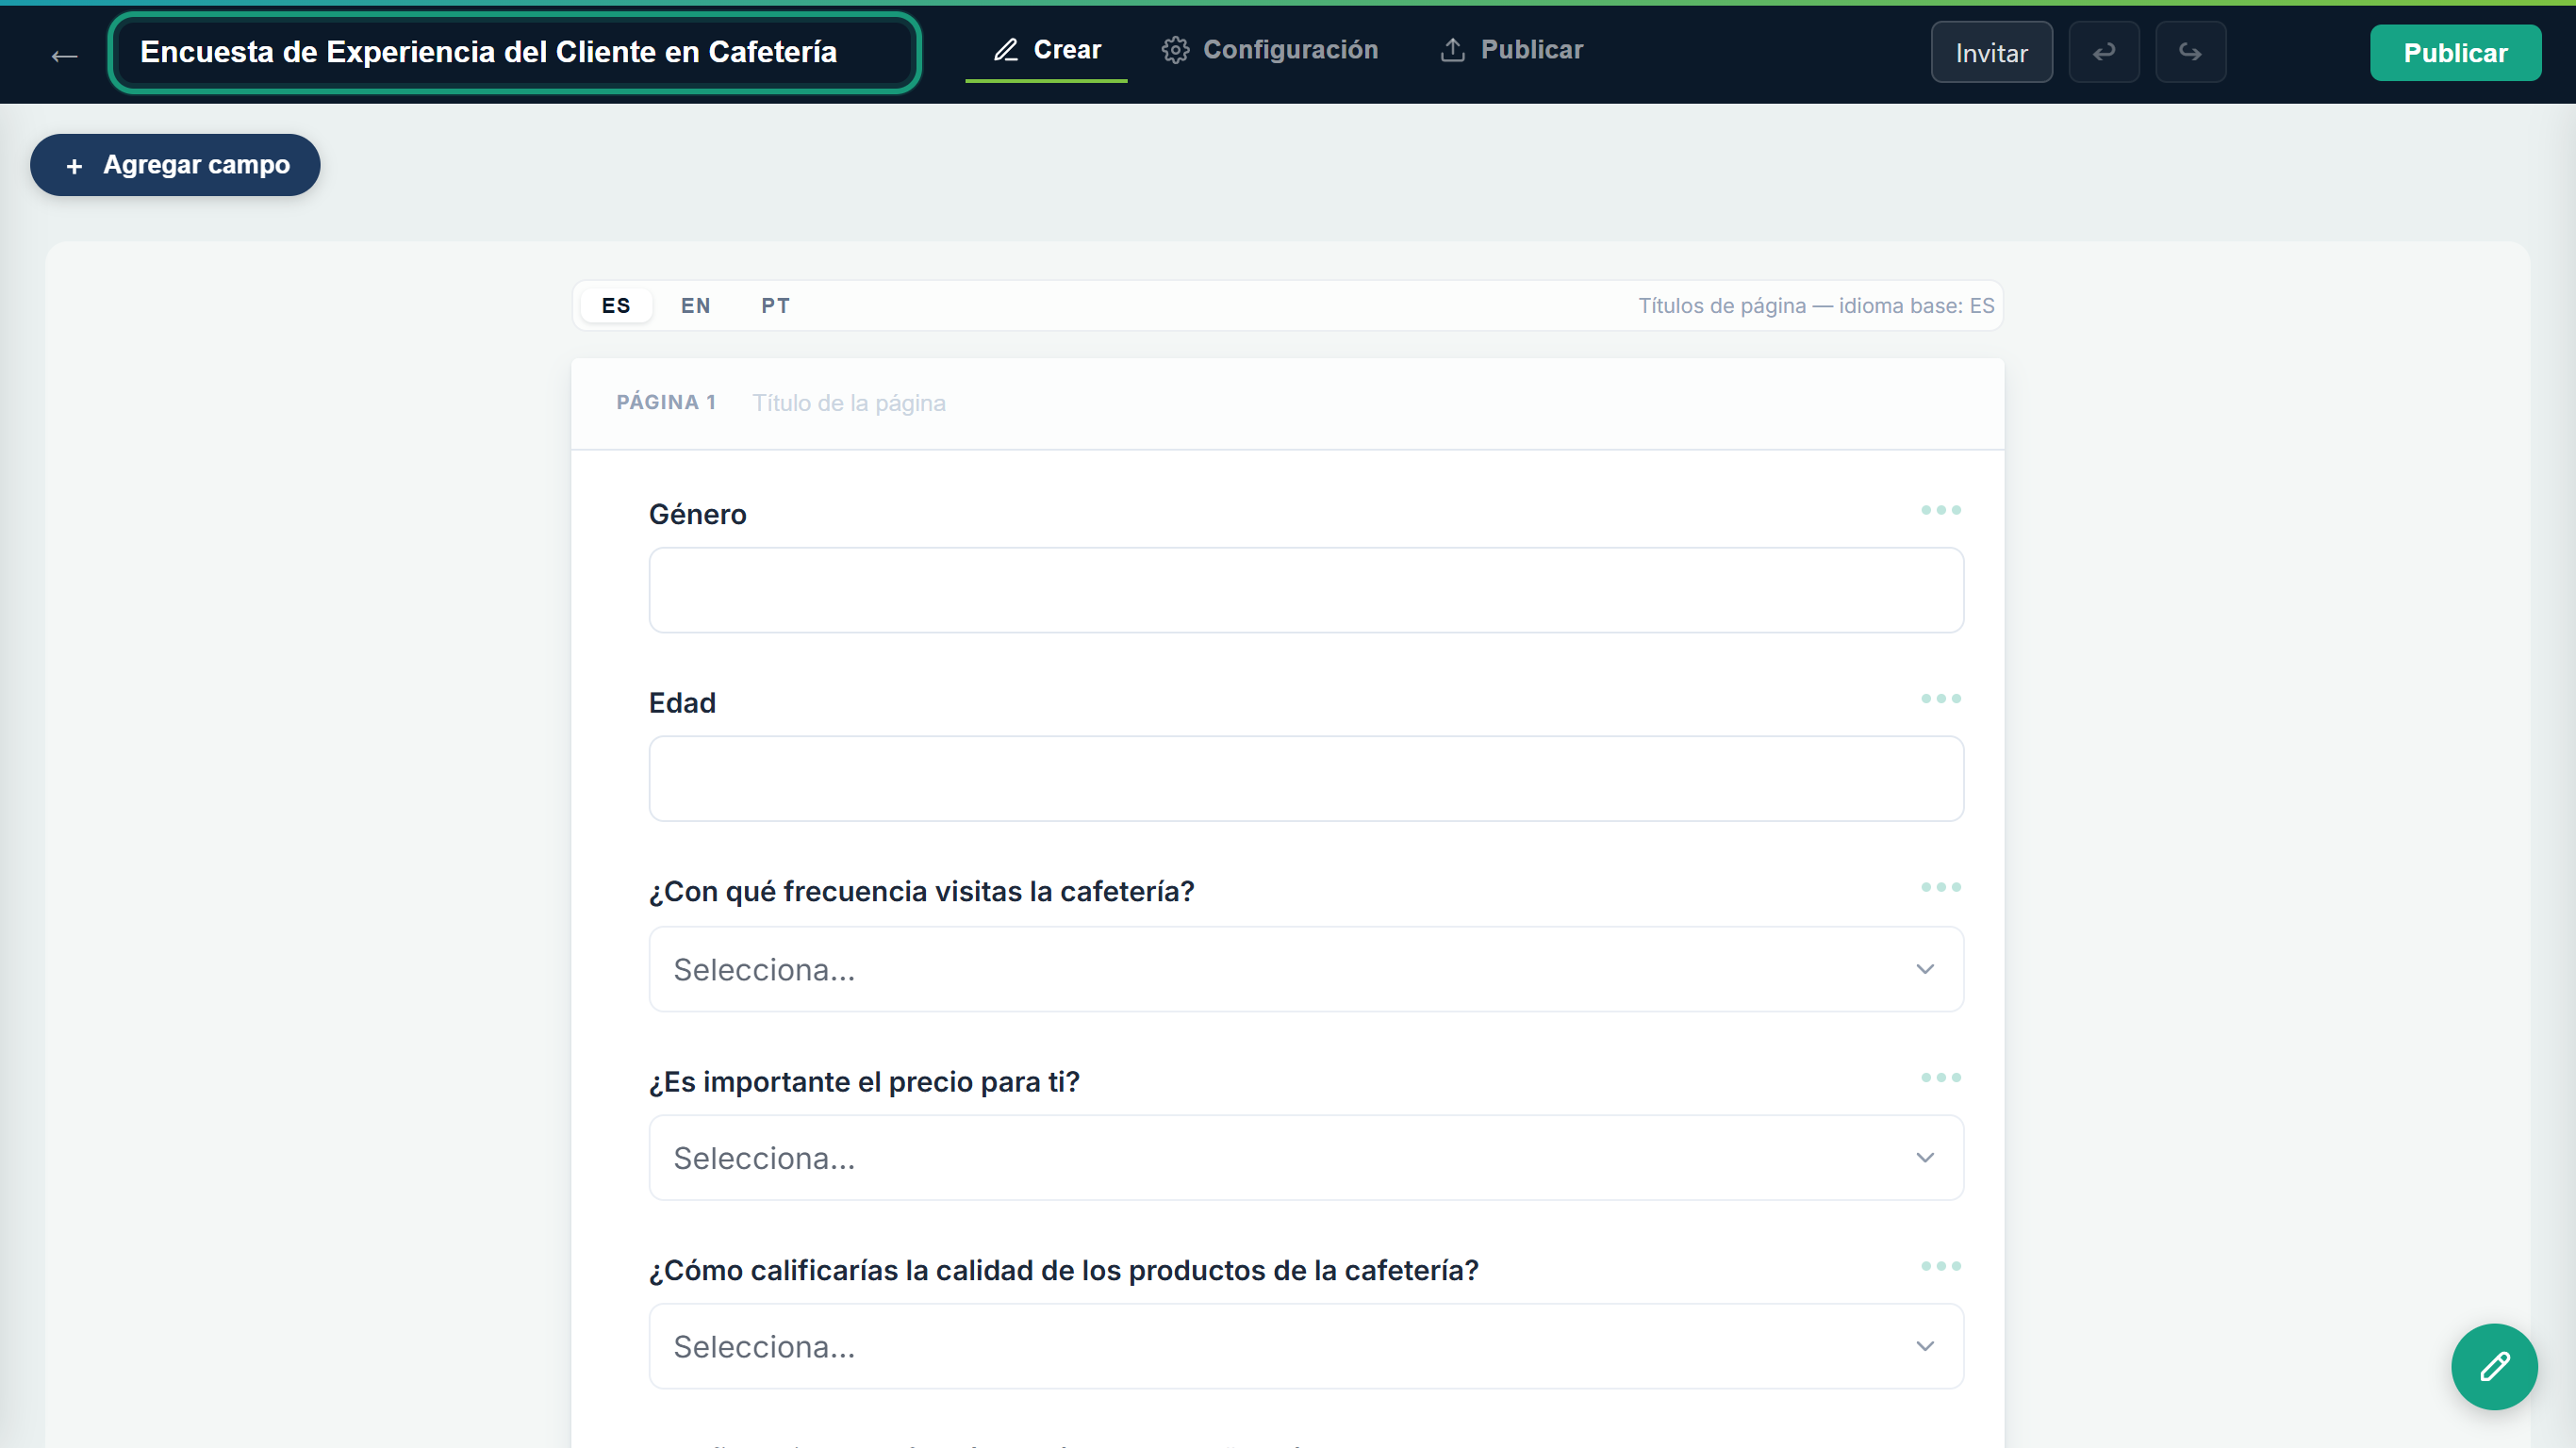This screenshot has width=2576, height=1448.
Task: Click the Título de la página field
Action: [849, 403]
